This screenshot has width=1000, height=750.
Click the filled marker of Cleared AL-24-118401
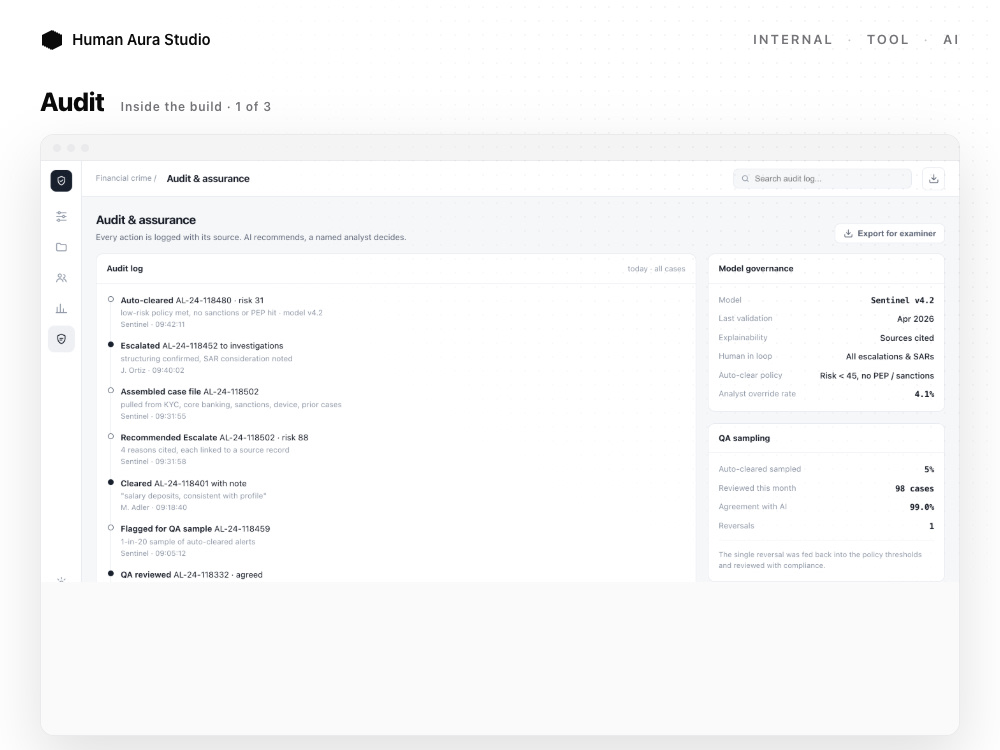(111, 483)
